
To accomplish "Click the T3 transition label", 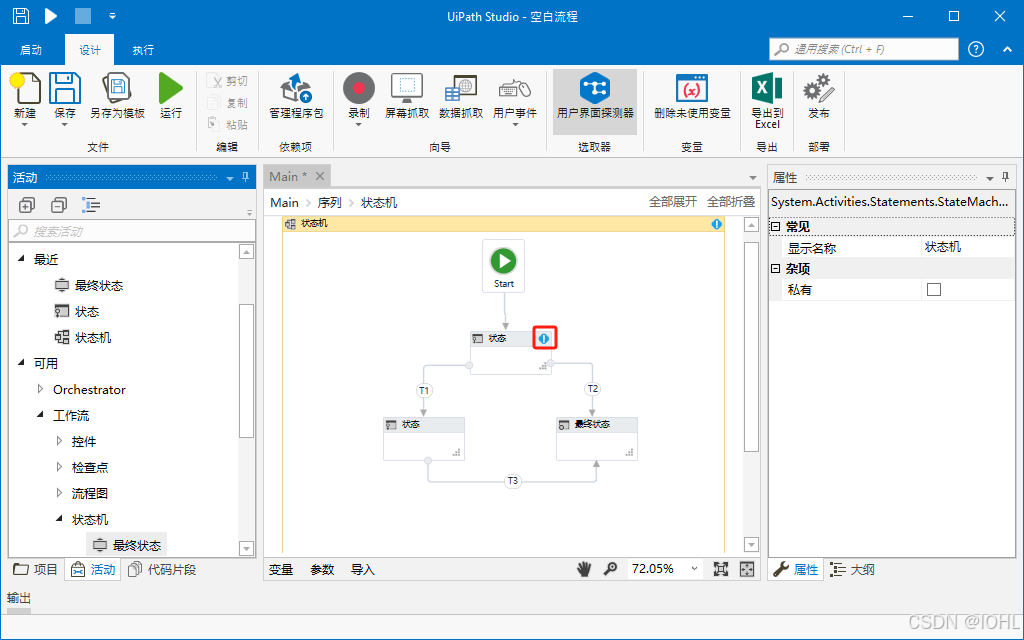I will click(513, 481).
